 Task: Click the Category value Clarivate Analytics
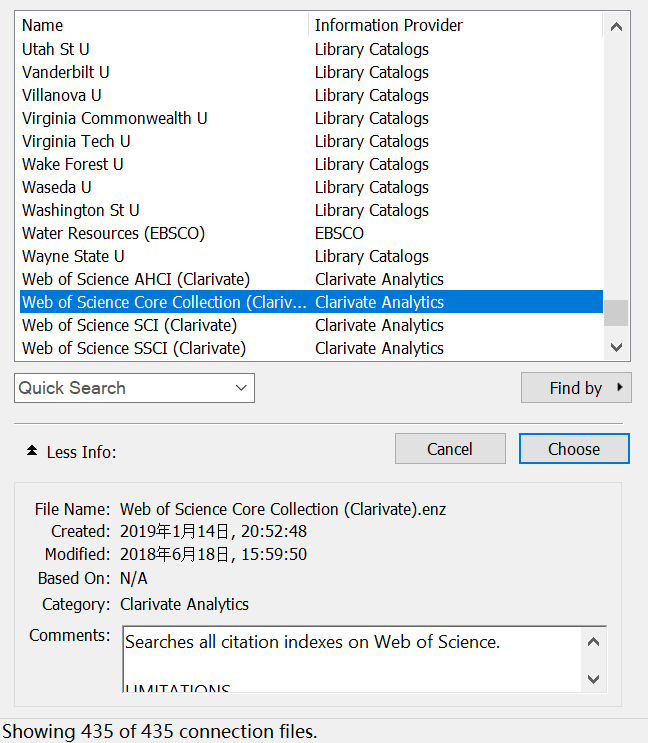(x=184, y=604)
